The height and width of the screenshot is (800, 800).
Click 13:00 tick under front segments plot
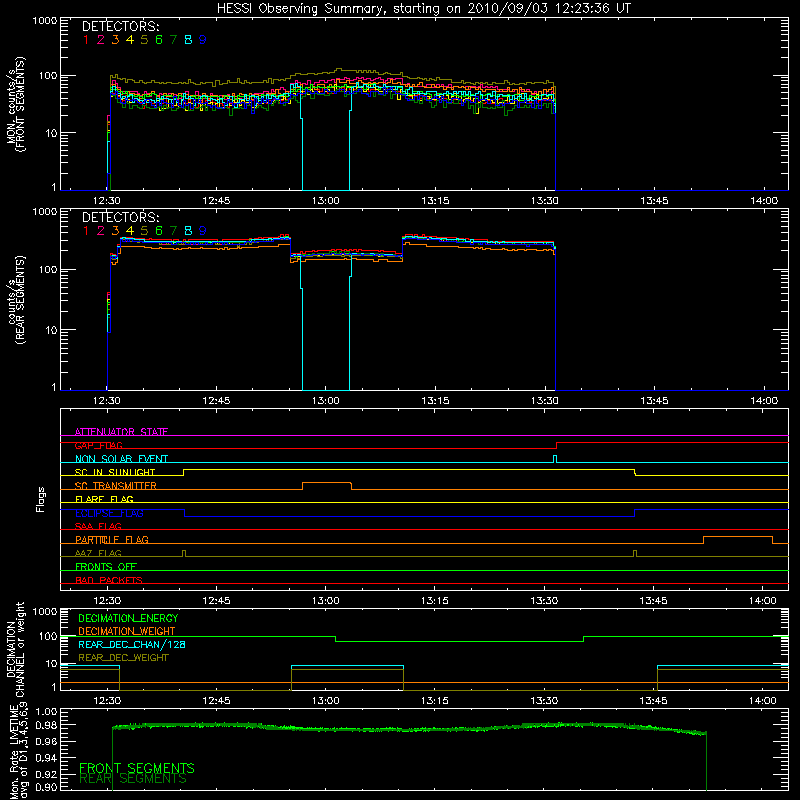click(x=326, y=201)
